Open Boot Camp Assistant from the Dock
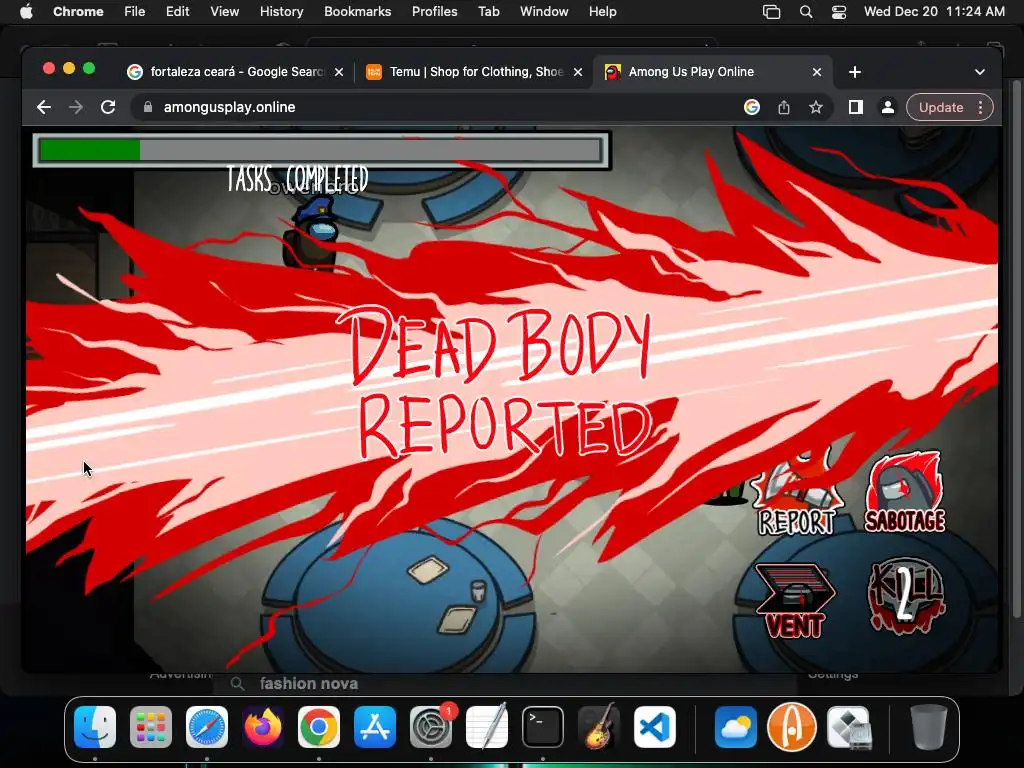This screenshot has width=1024, height=768. click(x=848, y=727)
